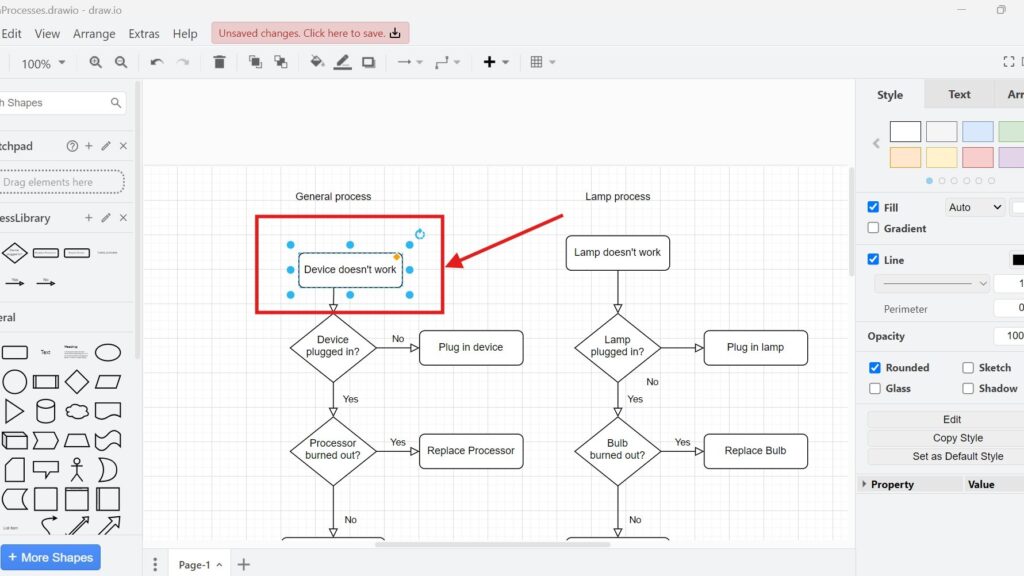This screenshot has height=576, width=1024.
Task: Disable the Rounded option
Action: 874,367
